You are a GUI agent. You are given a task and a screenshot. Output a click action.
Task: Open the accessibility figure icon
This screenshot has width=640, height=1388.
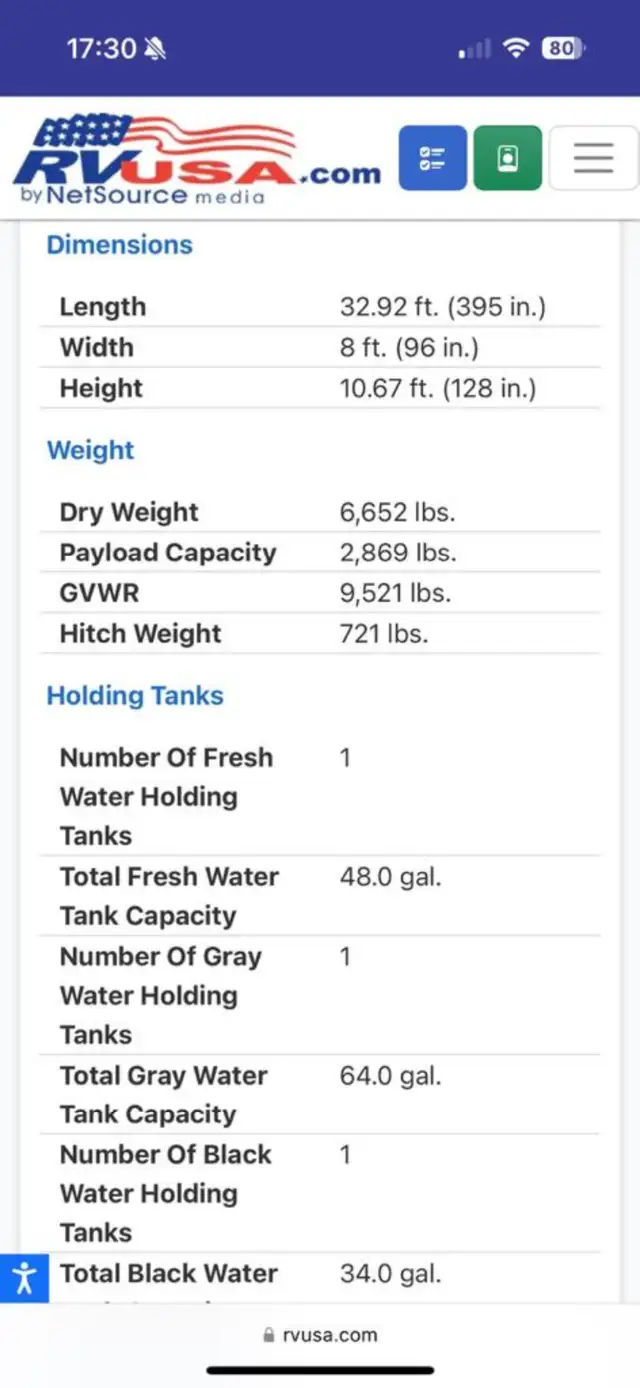click(24, 1278)
